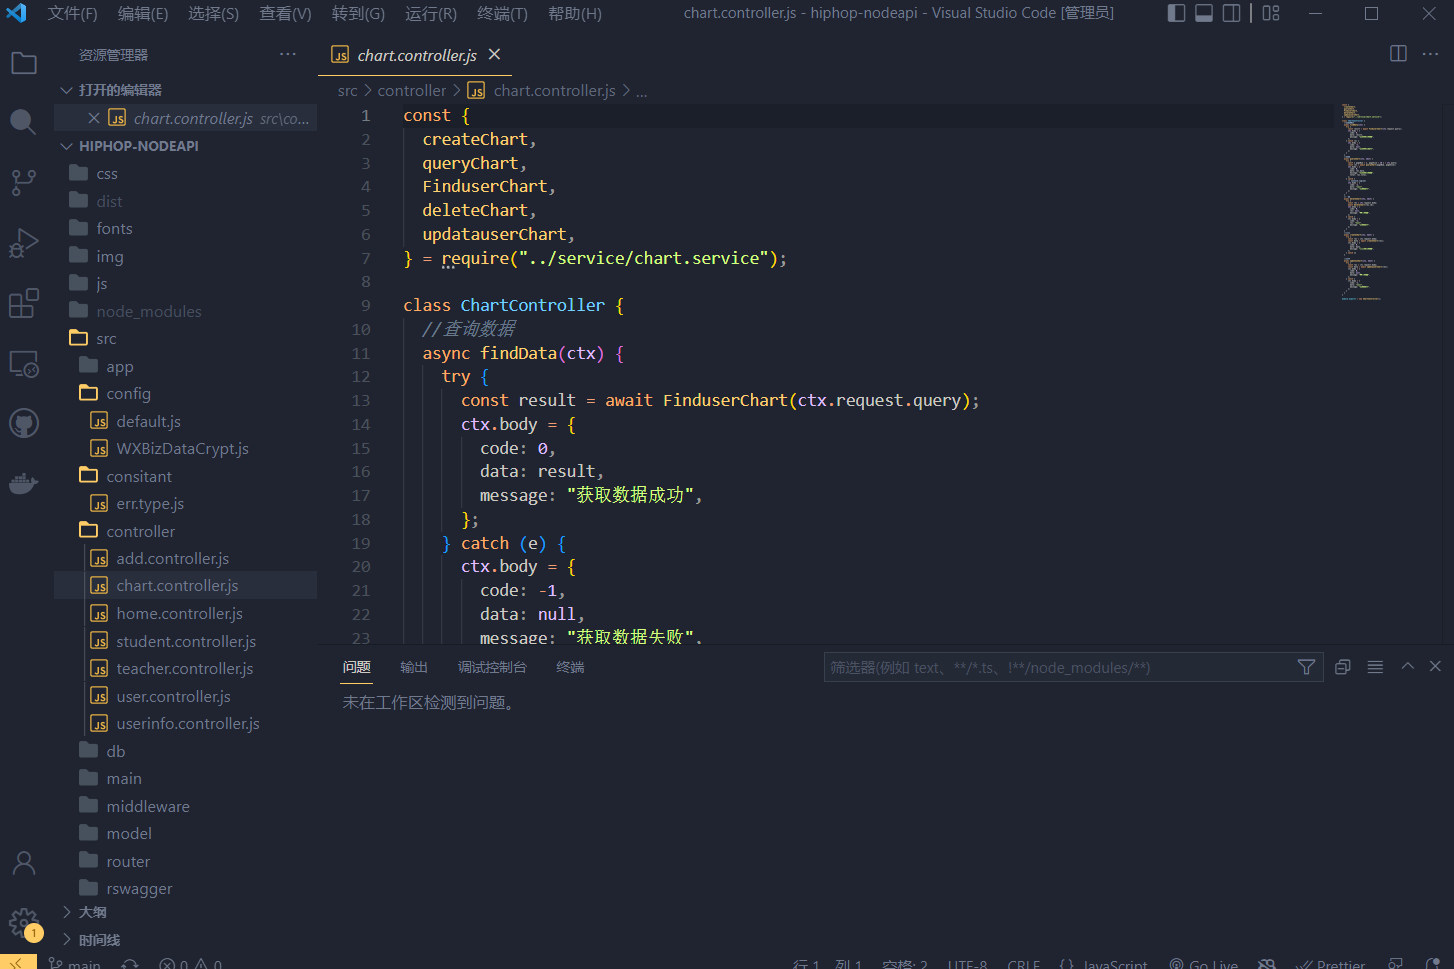Open the GitHub view in activity bar
The height and width of the screenshot is (969, 1454).
click(x=24, y=423)
